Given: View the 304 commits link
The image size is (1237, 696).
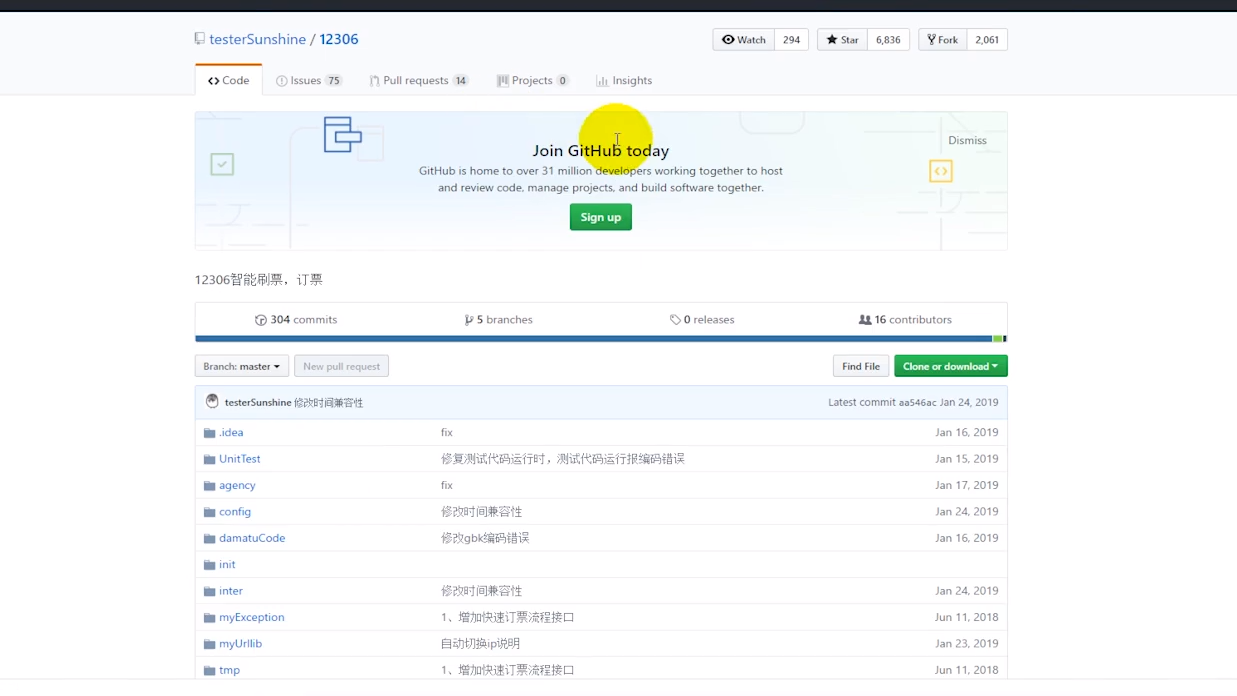Looking at the screenshot, I should click(x=296, y=320).
